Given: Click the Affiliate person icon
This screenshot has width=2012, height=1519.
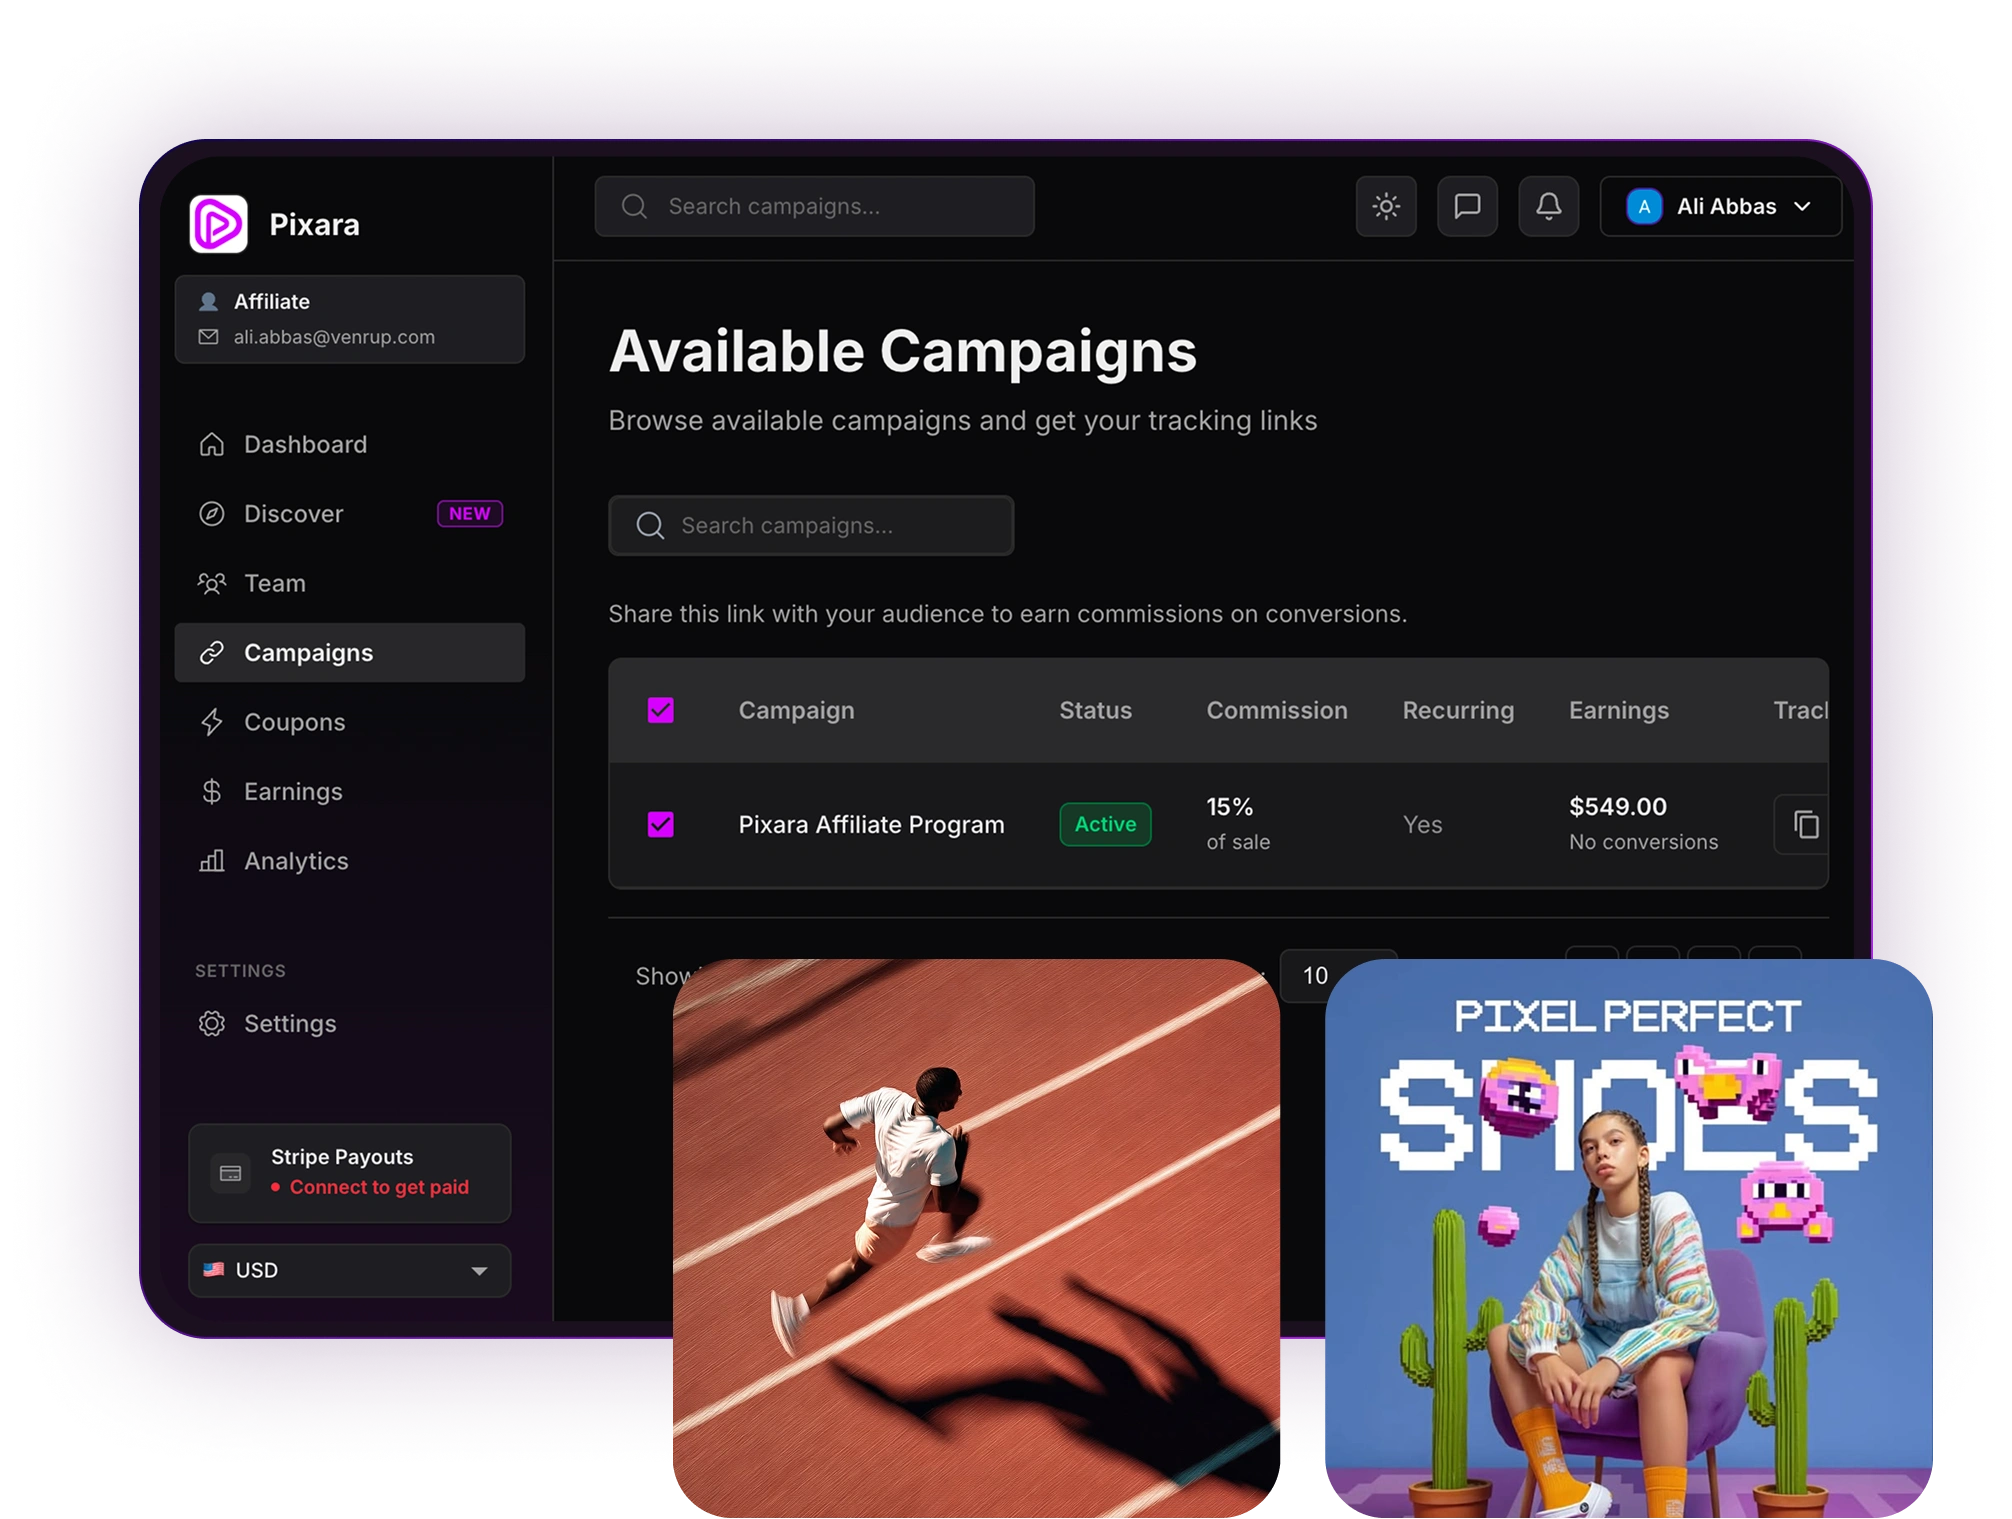Looking at the screenshot, I should pos(208,301).
